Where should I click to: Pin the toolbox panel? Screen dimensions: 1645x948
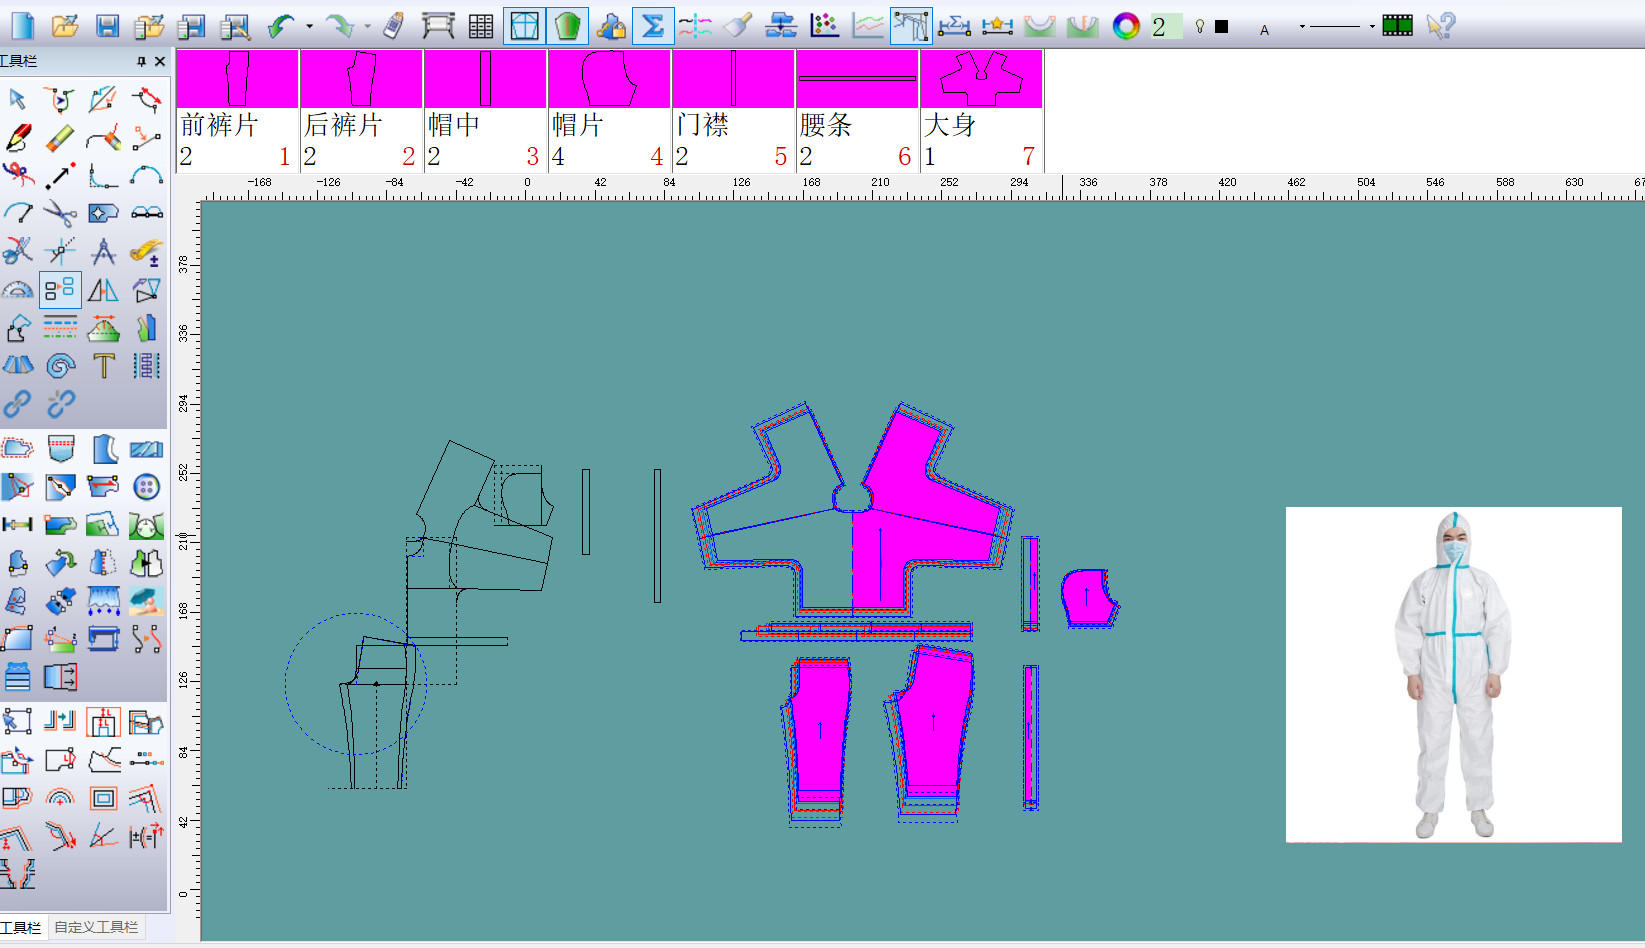141,62
